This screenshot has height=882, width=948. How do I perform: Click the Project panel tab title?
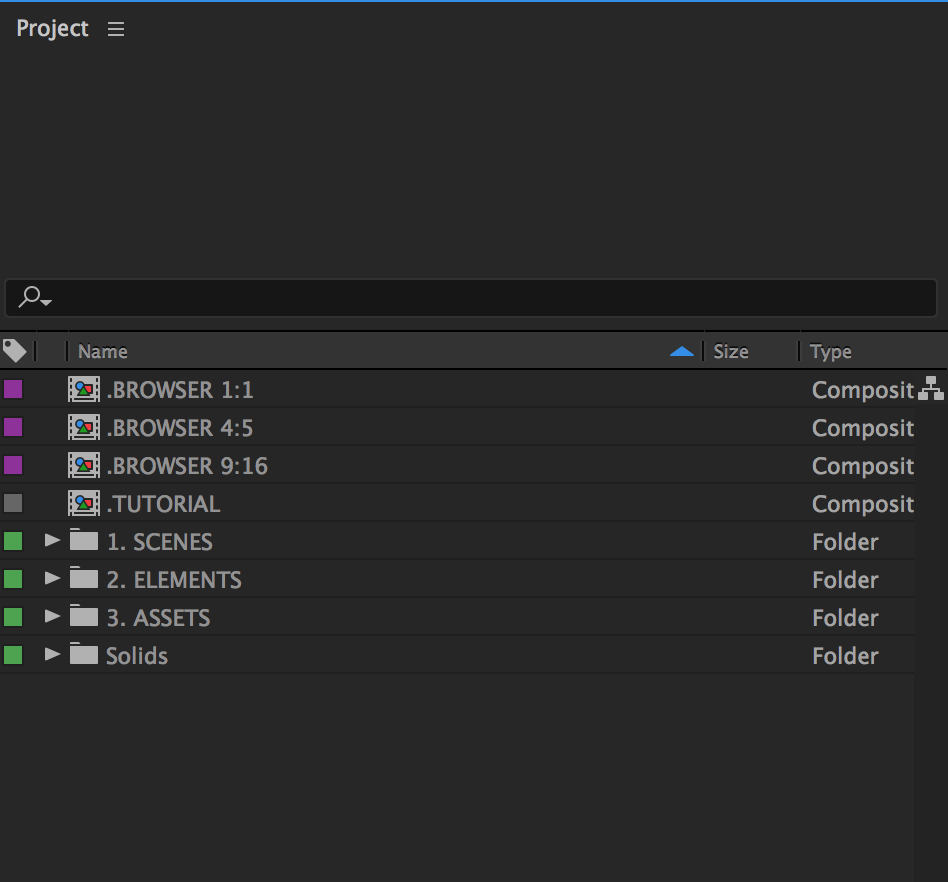[52, 29]
